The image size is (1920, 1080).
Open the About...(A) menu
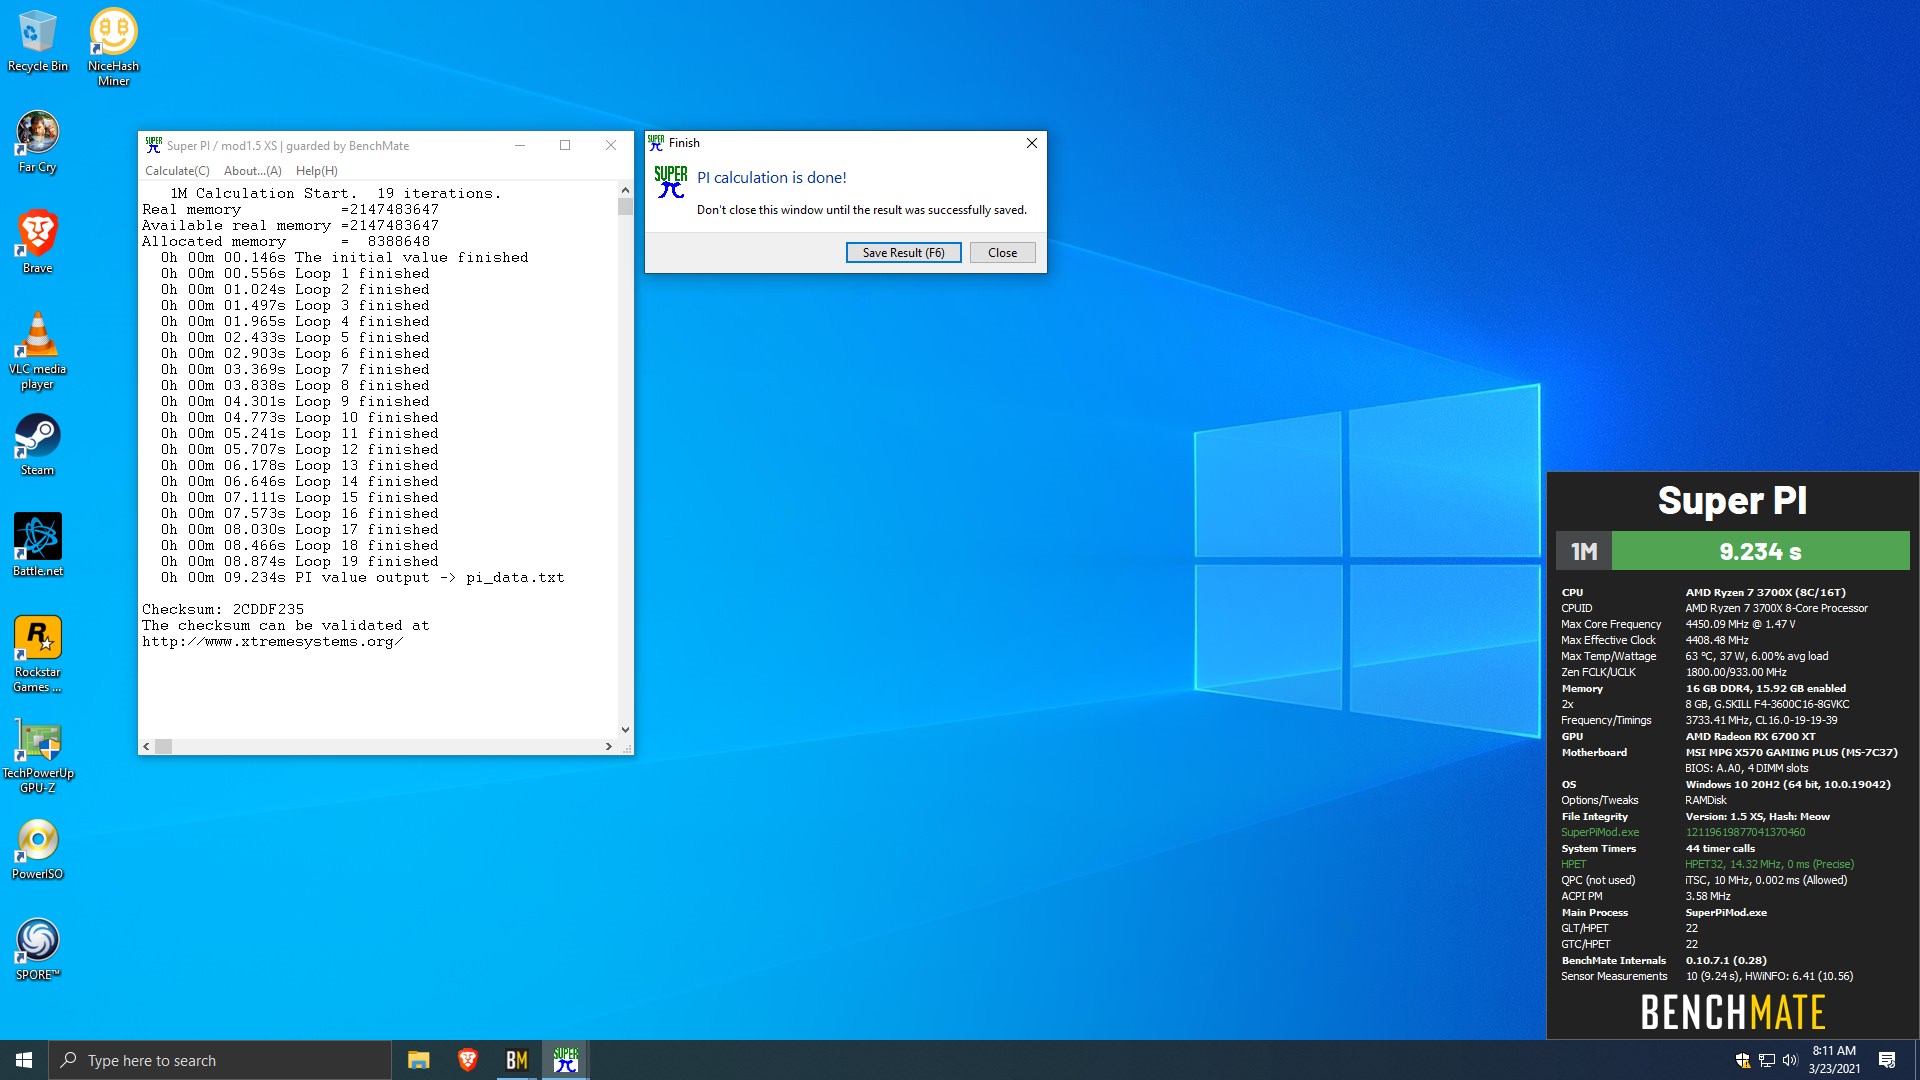pyautogui.click(x=253, y=171)
